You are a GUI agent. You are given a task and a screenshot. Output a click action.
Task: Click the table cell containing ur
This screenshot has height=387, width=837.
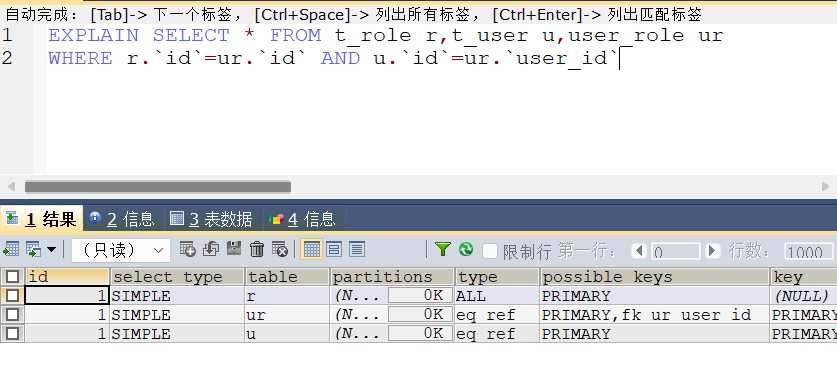[287, 315]
